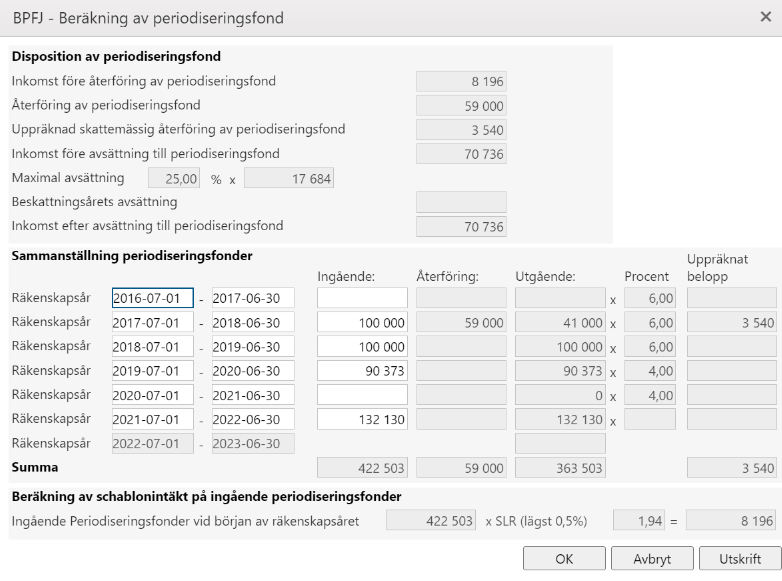Cancel changes with the Avbryt button
This screenshot has width=782, height=581.
click(x=652, y=559)
